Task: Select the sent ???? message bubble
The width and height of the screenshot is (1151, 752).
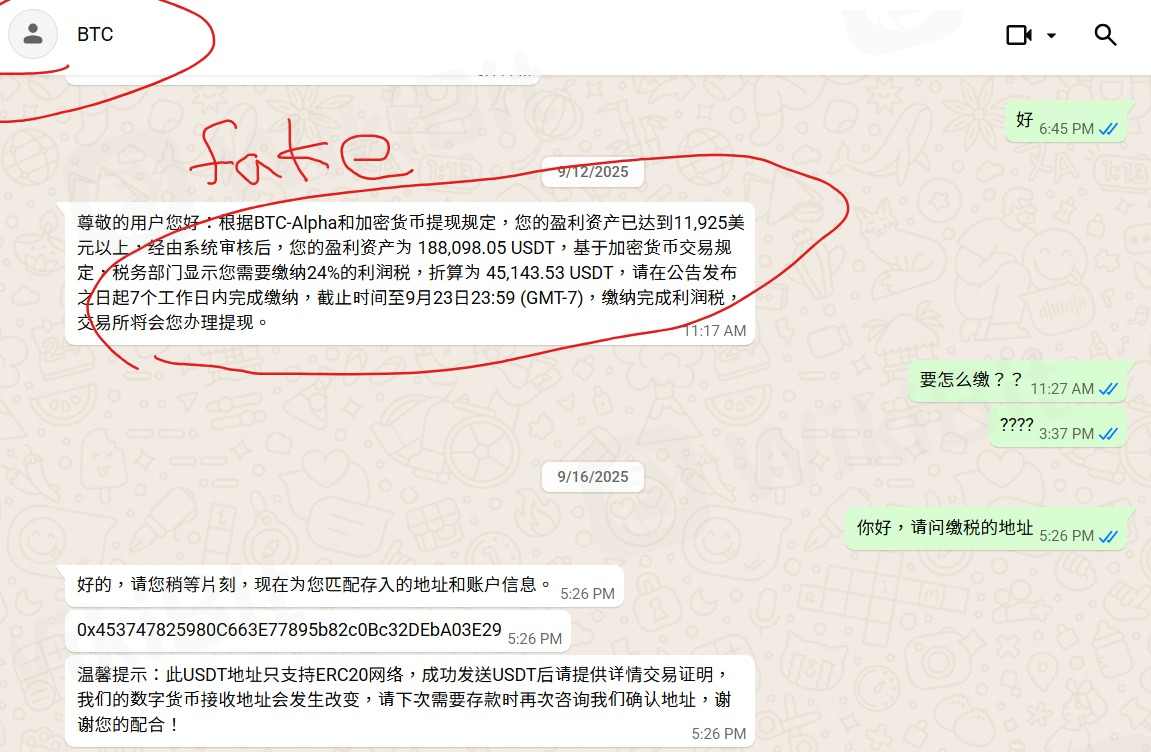Action: (x=1059, y=427)
